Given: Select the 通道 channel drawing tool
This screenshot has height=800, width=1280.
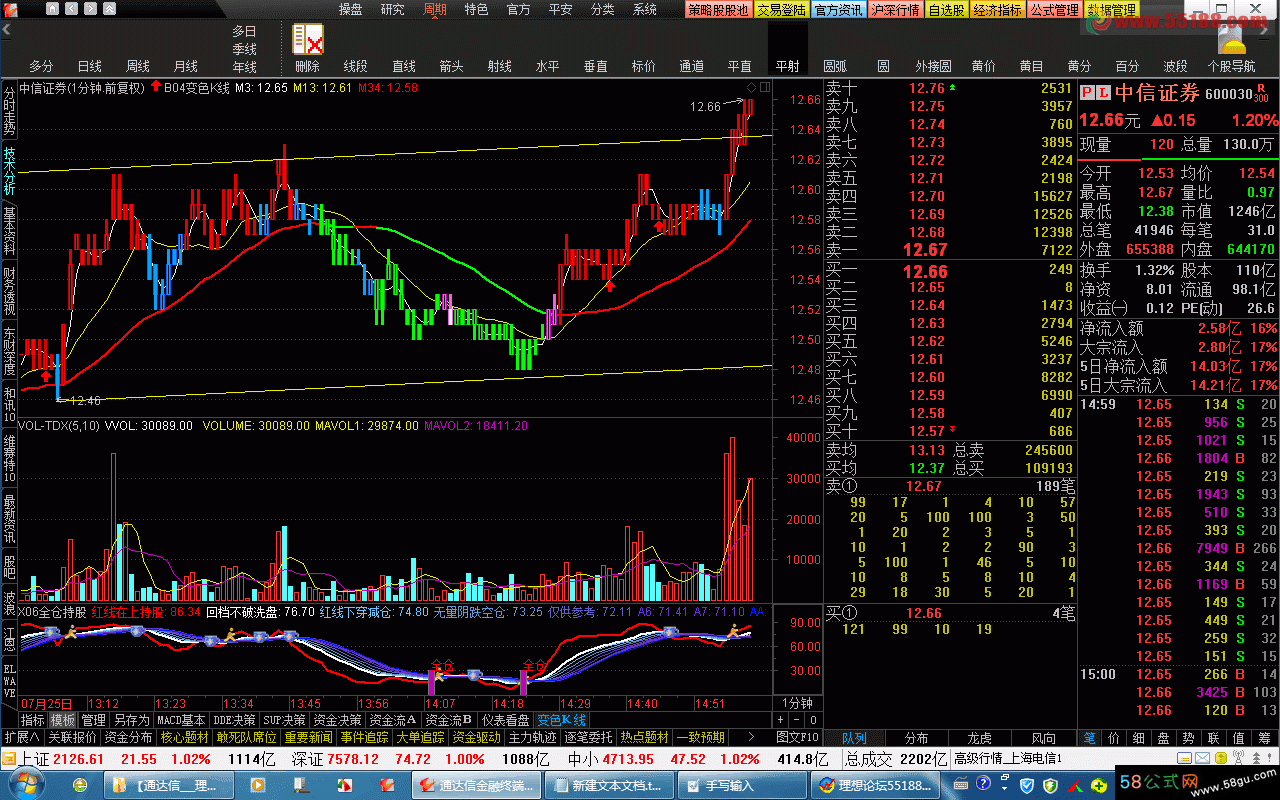Looking at the screenshot, I should 691,66.
